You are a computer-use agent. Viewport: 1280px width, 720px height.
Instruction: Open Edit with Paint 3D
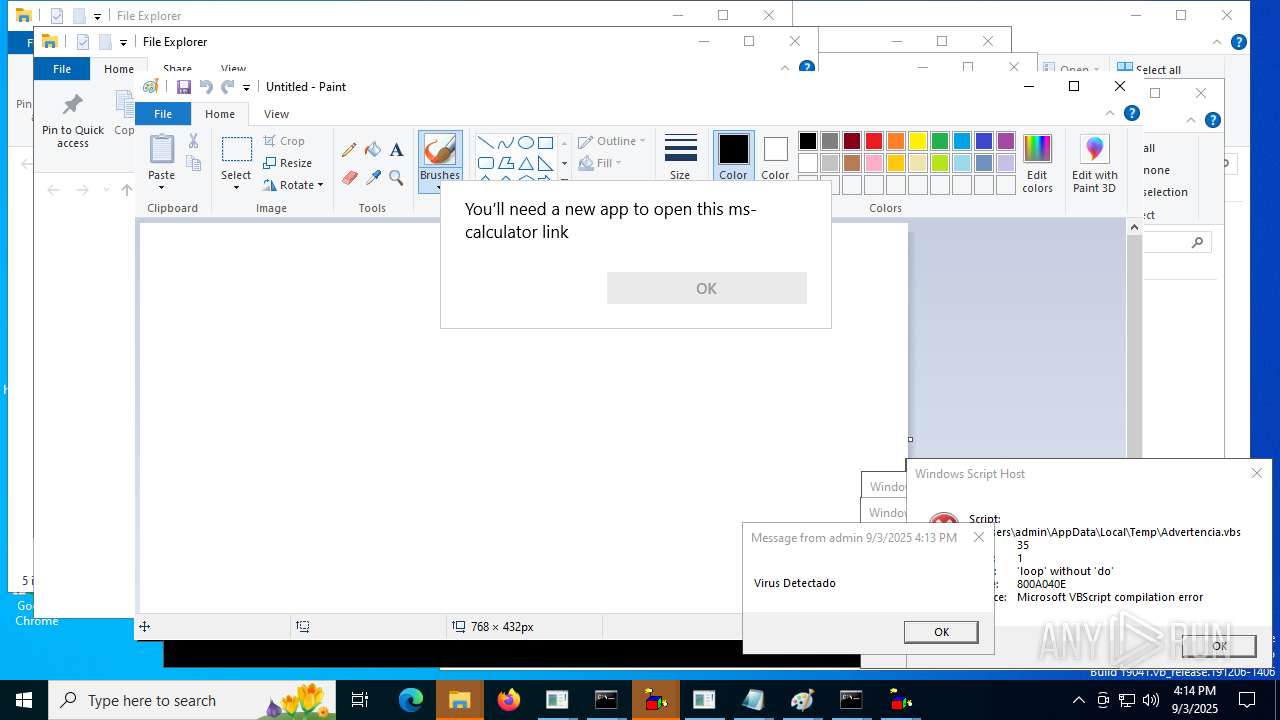pos(1095,163)
